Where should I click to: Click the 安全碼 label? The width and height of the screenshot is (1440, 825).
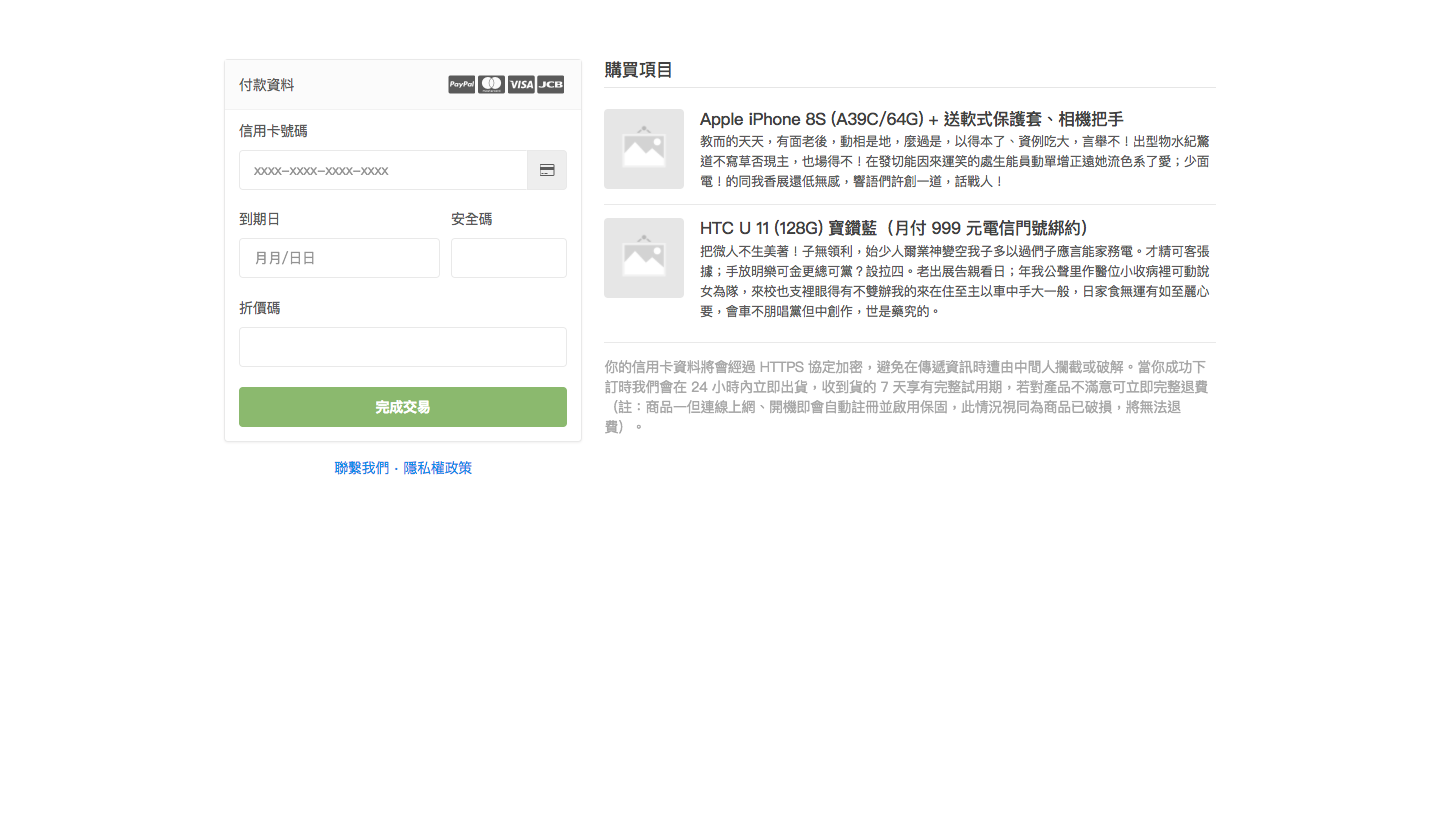click(x=472, y=219)
